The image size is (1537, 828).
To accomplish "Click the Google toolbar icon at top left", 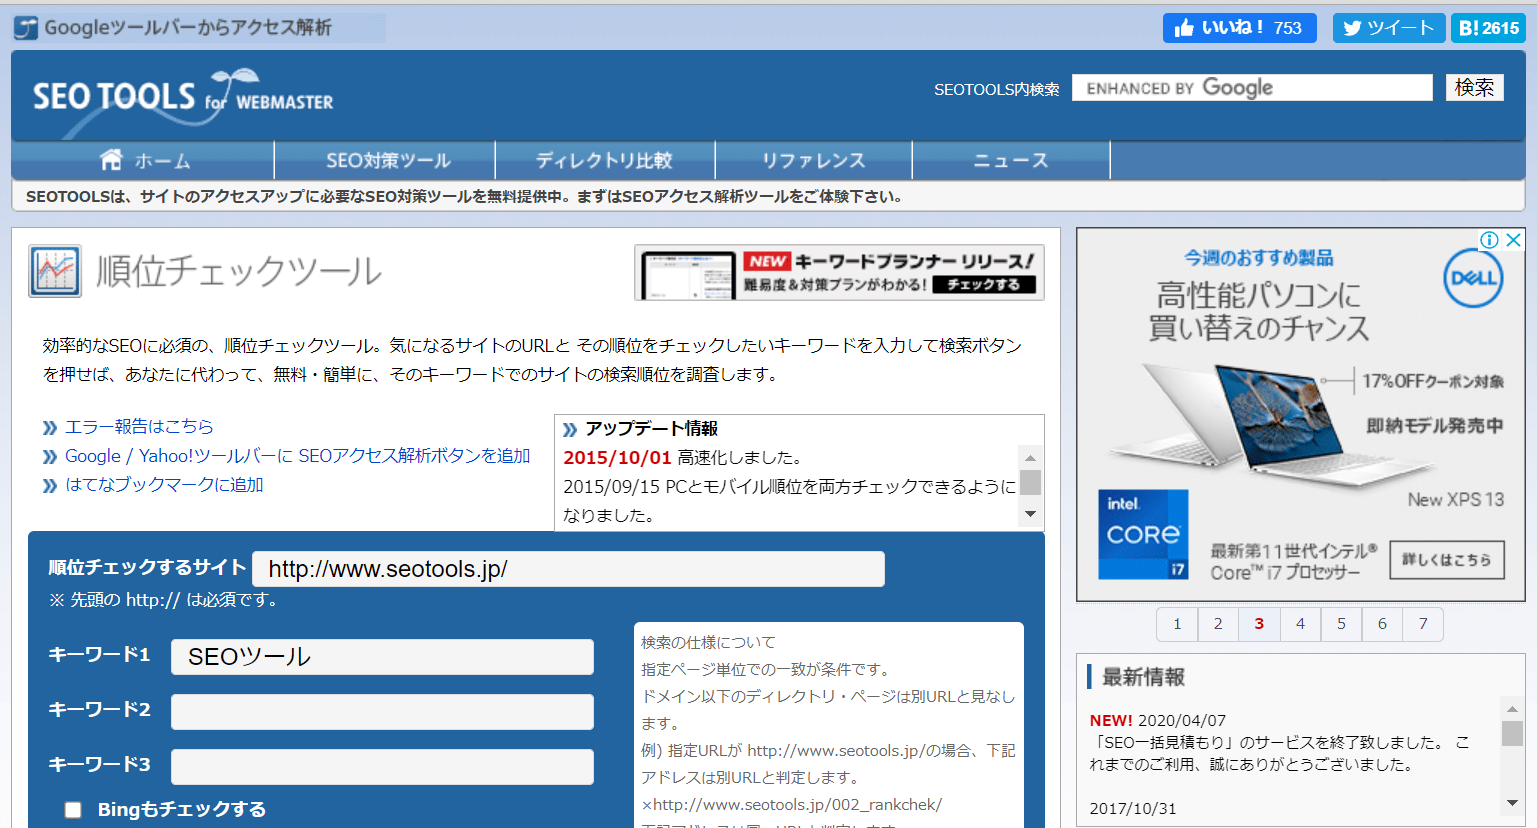I will 27,28.
